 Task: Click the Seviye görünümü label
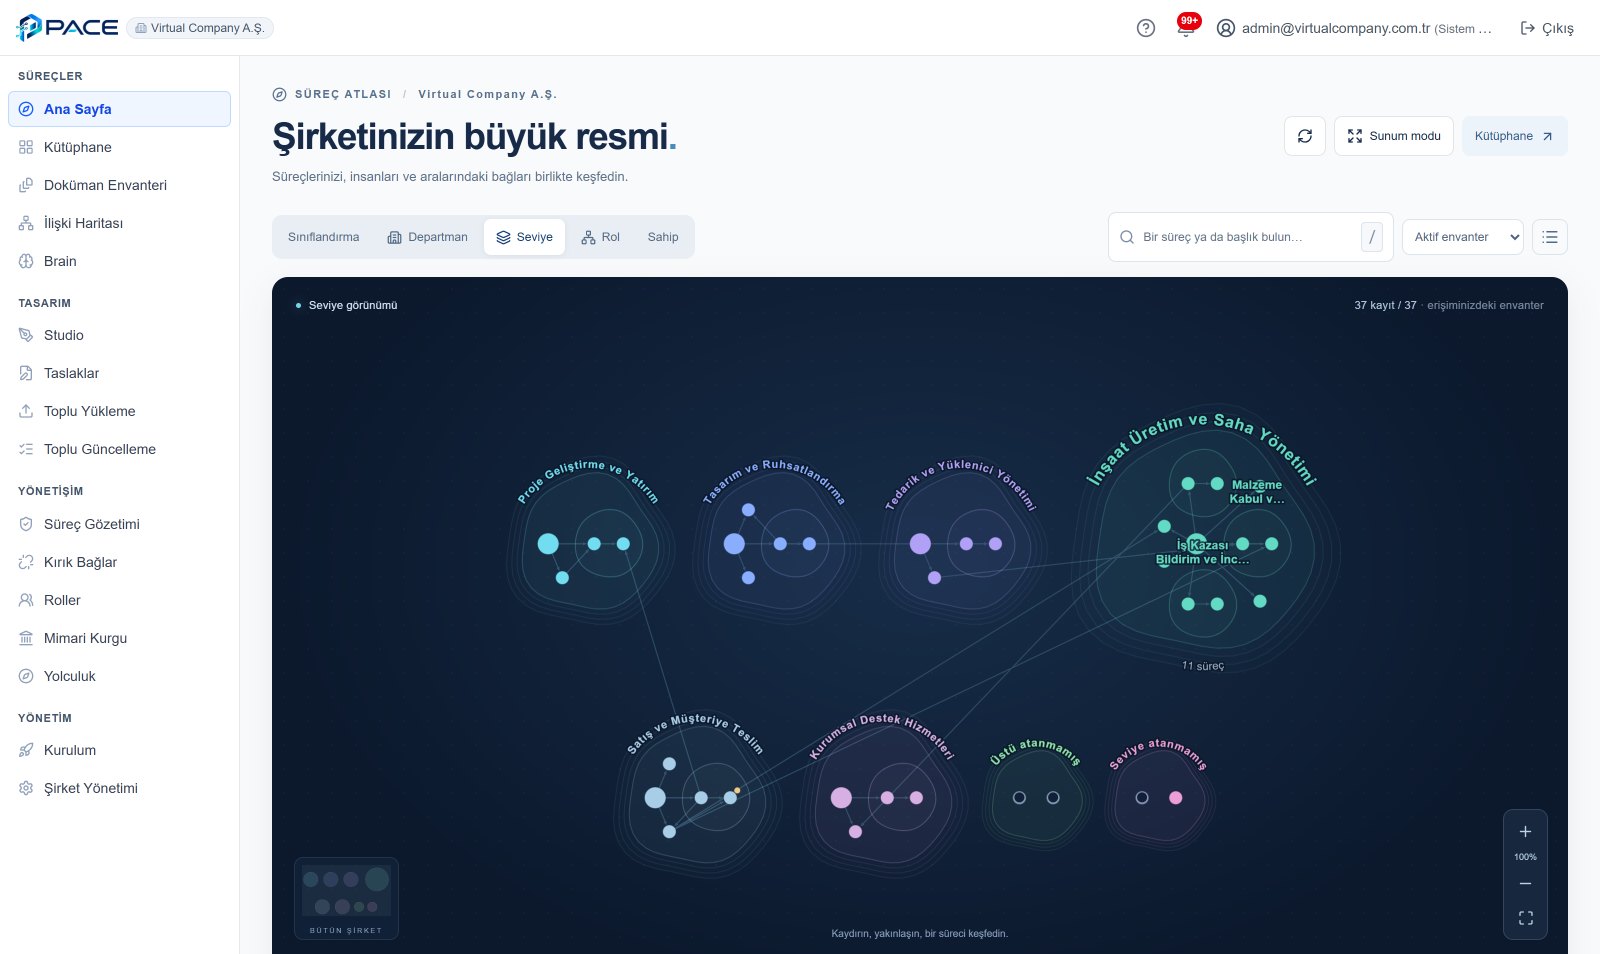353,305
